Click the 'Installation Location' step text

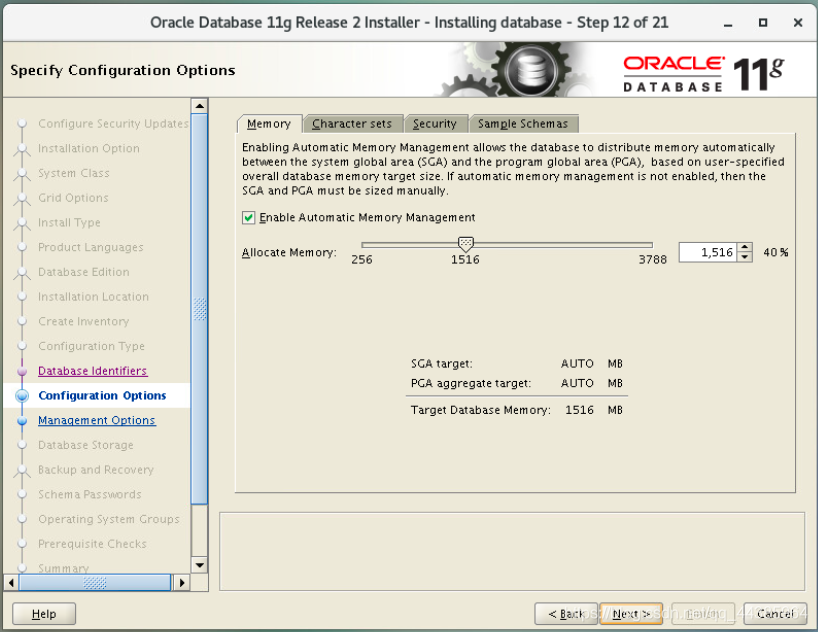click(x=93, y=297)
